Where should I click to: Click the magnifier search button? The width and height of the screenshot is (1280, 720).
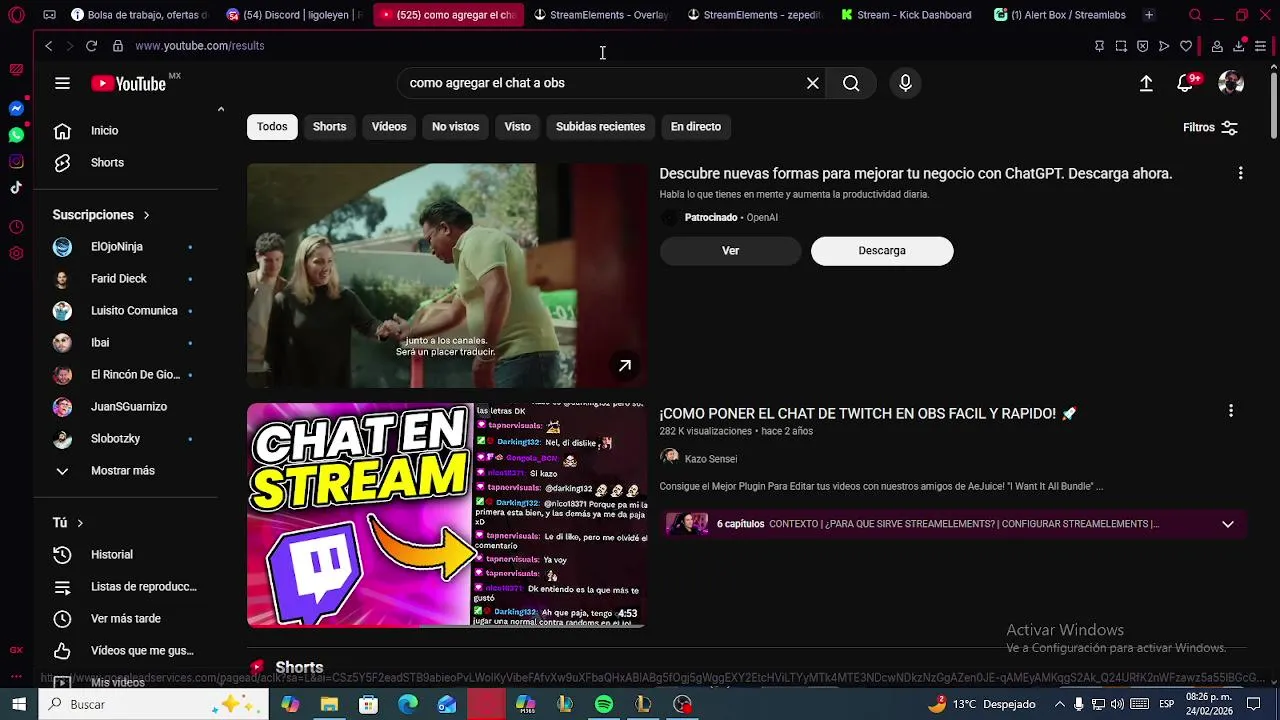[851, 83]
